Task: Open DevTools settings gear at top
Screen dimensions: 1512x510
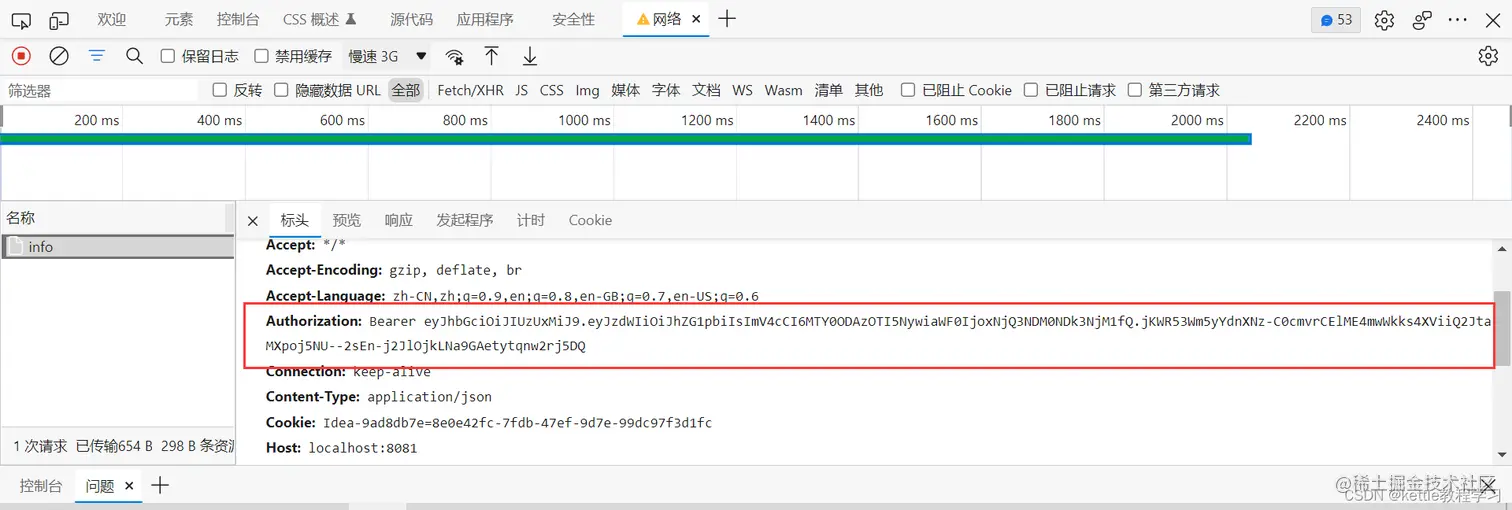Action: [1384, 19]
